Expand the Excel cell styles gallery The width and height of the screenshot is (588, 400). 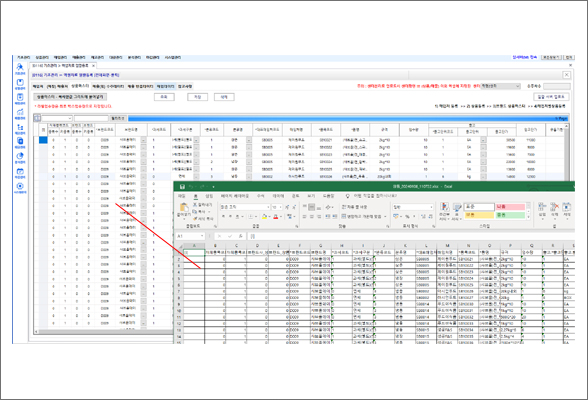(x=529, y=217)
